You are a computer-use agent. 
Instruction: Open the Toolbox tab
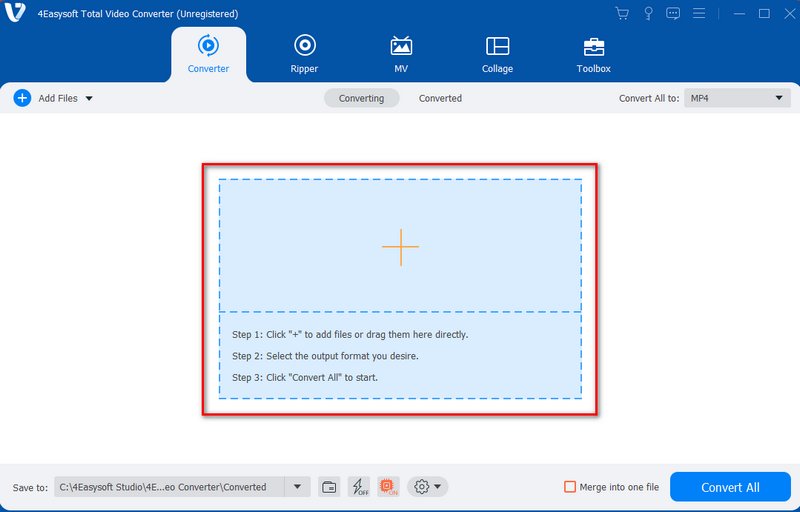click(593, 54)
